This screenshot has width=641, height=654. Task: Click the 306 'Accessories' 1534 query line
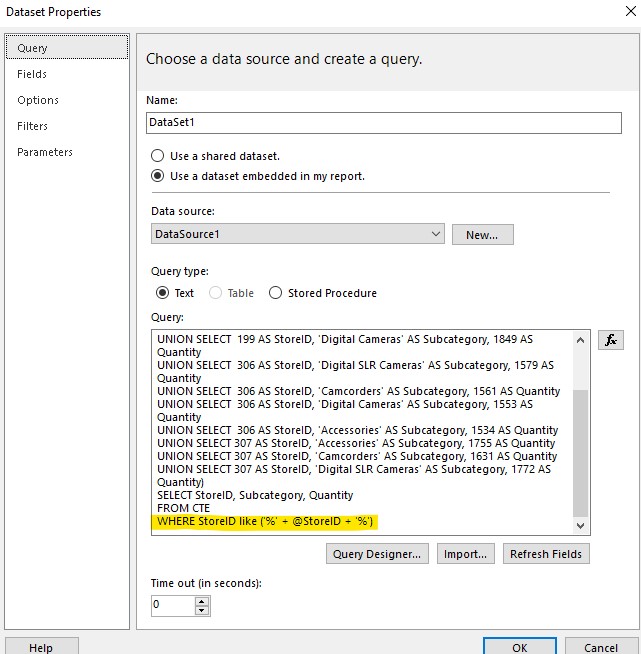(x=357, y=430)
